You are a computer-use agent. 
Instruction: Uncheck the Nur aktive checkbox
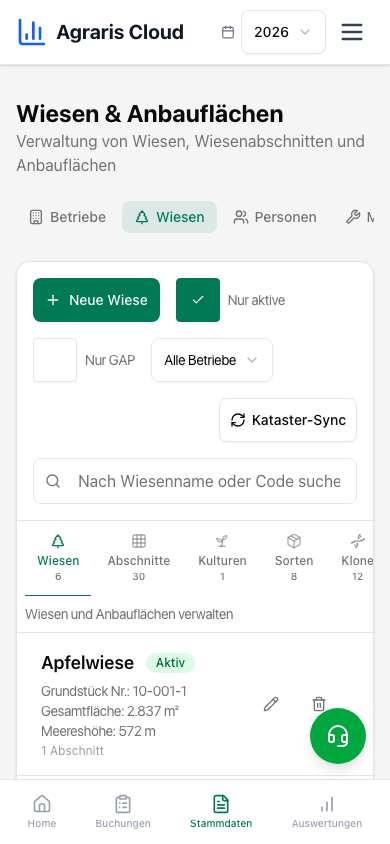click(x=198, y=300)
